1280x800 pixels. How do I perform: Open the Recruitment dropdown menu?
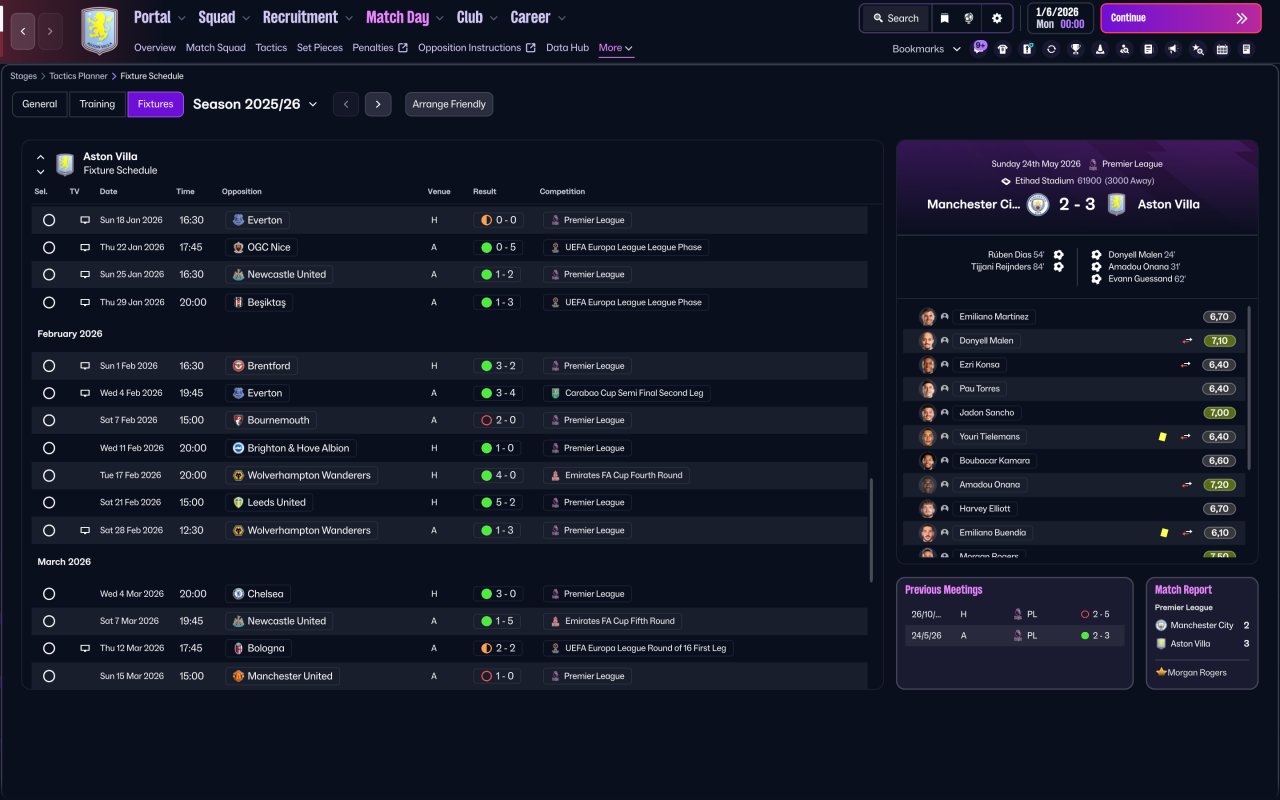click(x=308, y=18)
